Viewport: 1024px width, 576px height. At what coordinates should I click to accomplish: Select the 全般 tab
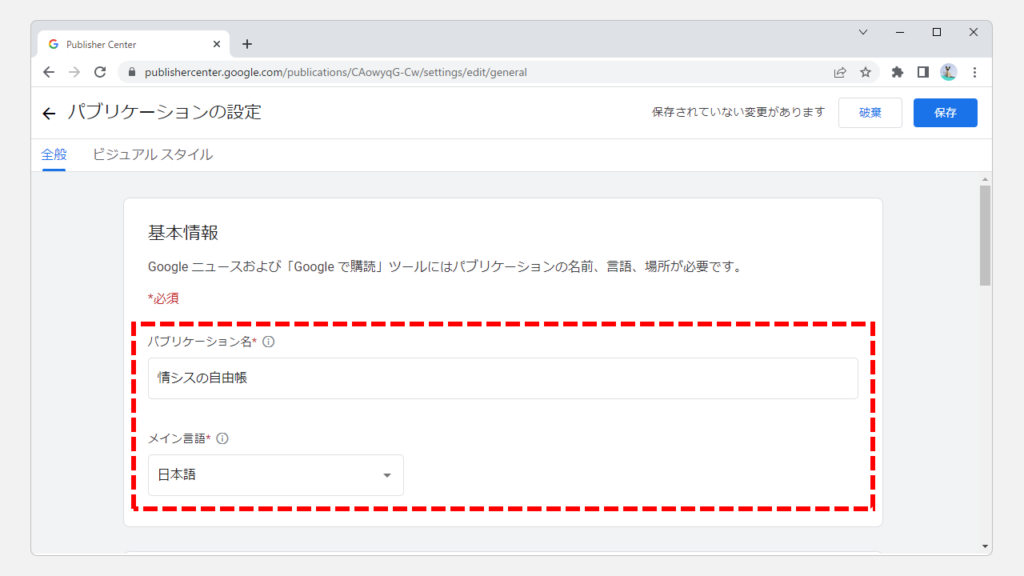53,155
